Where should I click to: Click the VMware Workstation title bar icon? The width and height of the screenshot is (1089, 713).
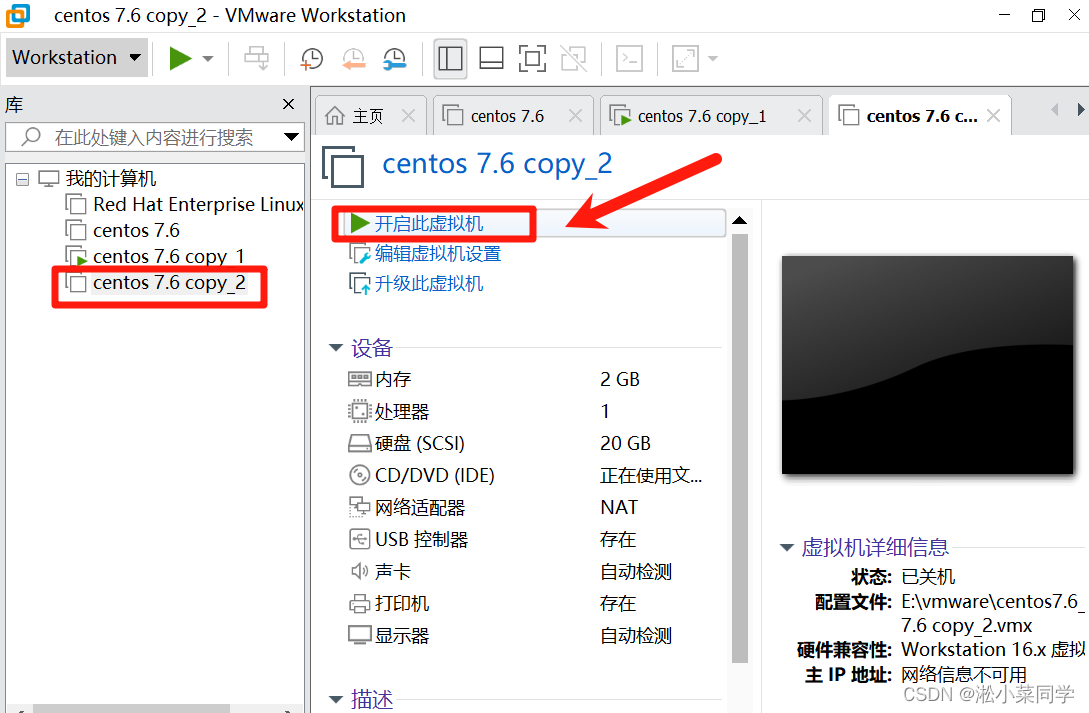click(18, 15)
